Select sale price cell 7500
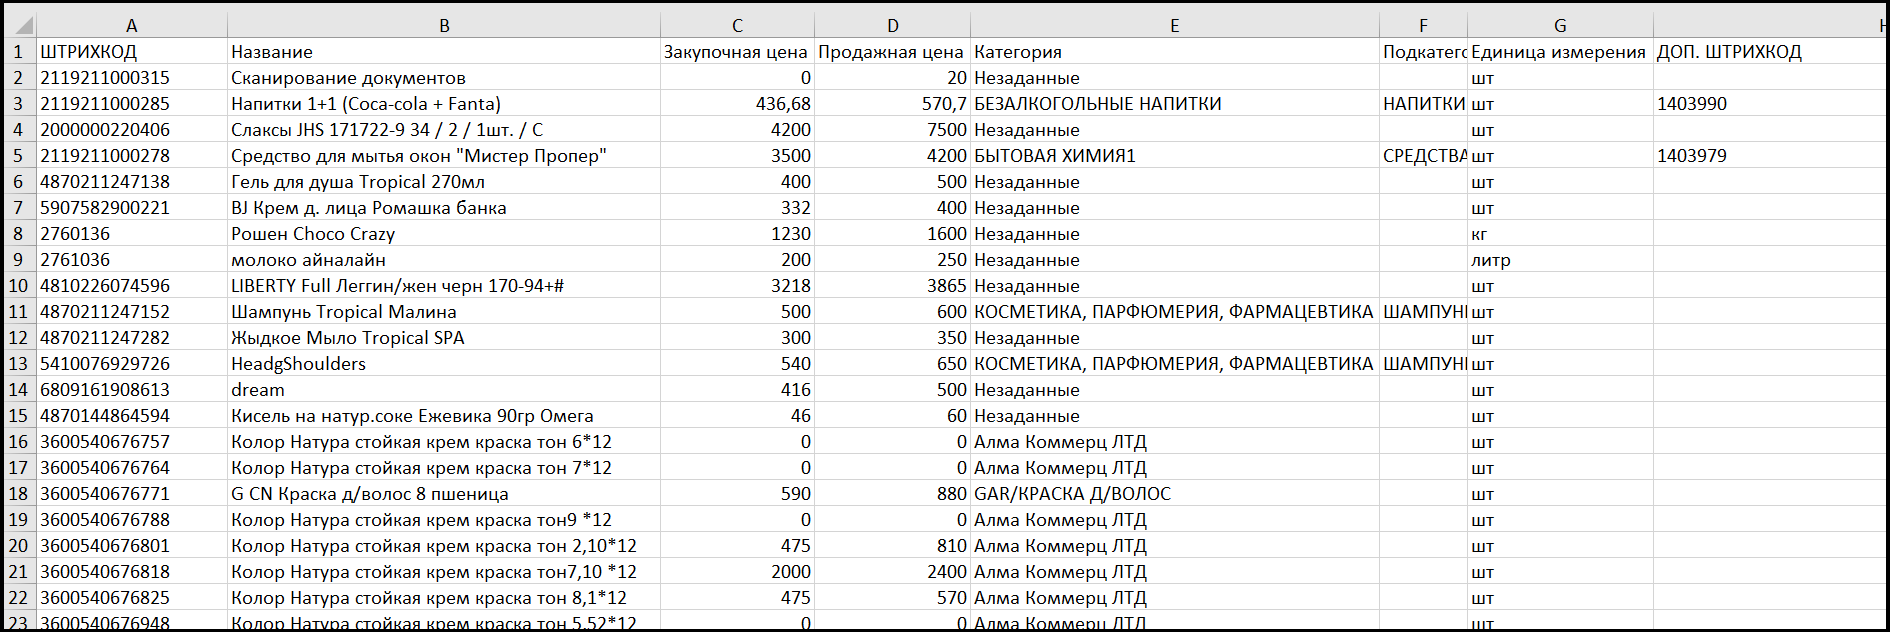The width and height of the screenshot is (1890, 632). [x=892, y=129]
